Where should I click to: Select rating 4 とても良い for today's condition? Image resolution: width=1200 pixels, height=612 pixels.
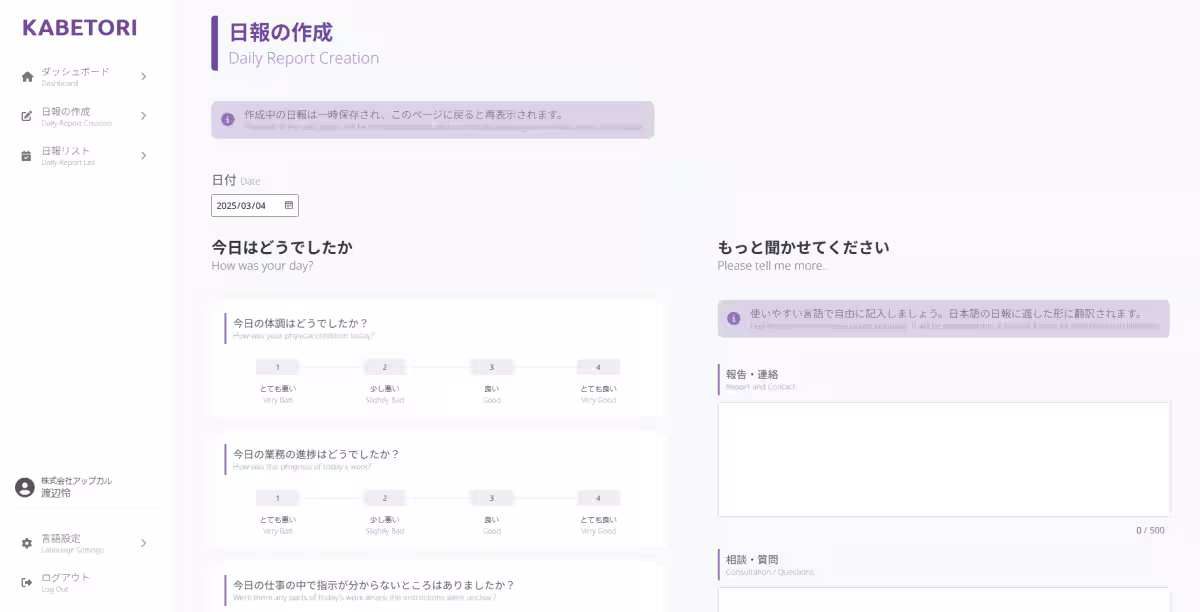pos(598,367)
